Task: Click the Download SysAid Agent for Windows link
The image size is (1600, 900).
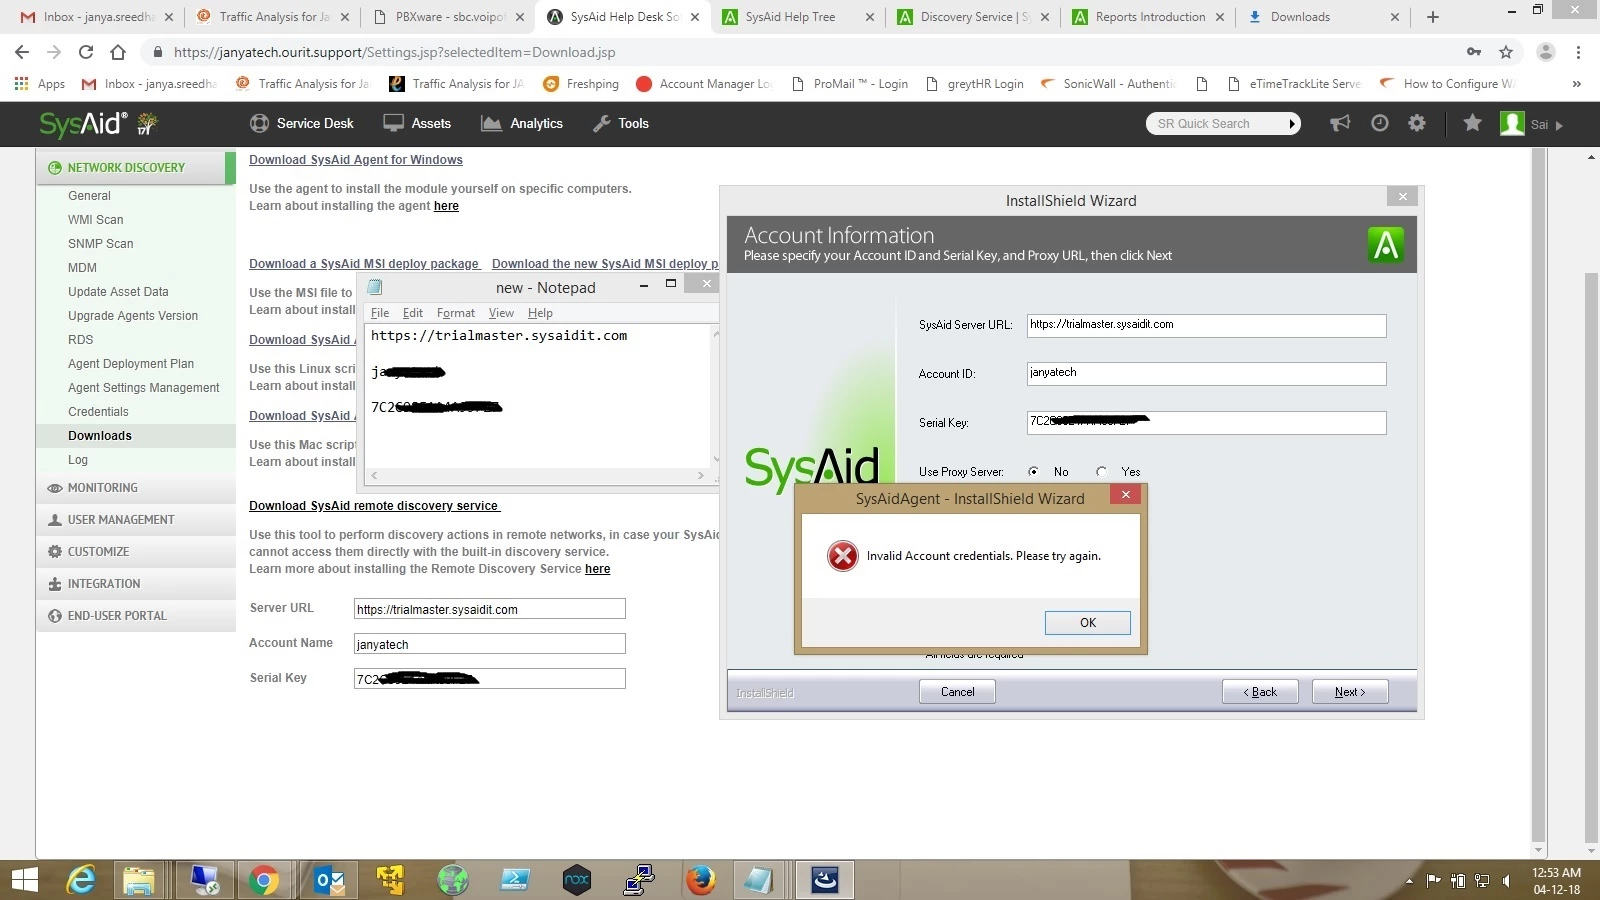Action: 356,160
